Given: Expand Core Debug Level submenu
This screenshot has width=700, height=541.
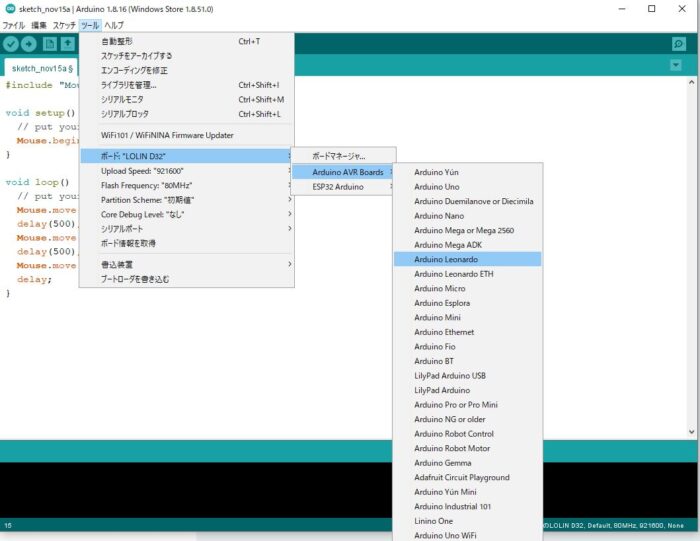Looking at the screenshot, I should 187,214.
